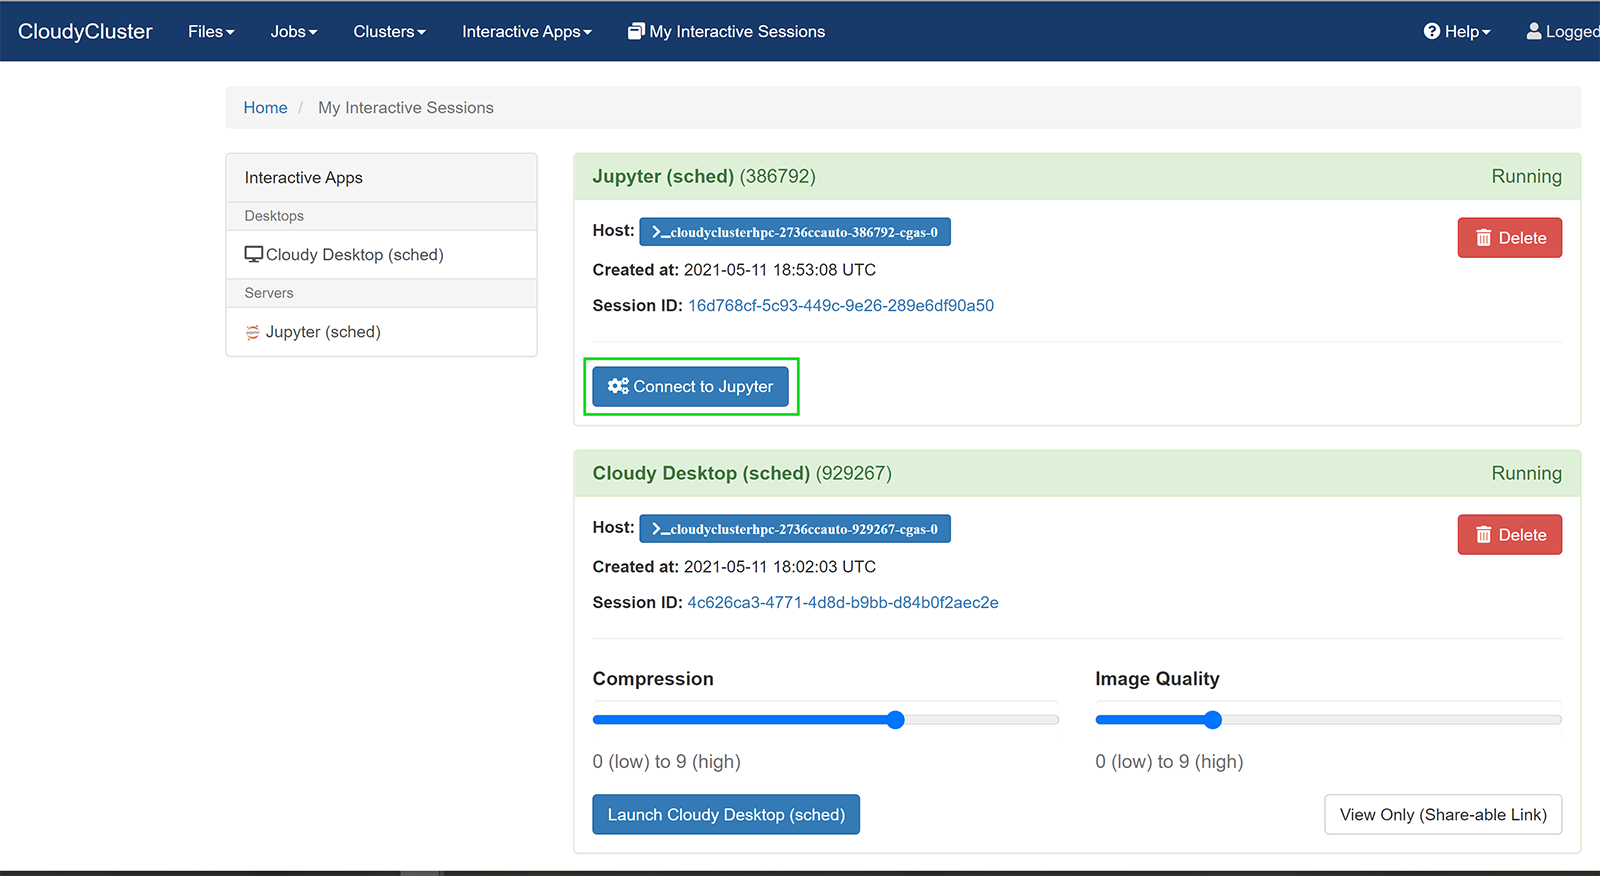Click the trash icon in Jupyter session Delete
Image resolution: width=1600 pixels, height=876 pixels.
pos(1484,238)
